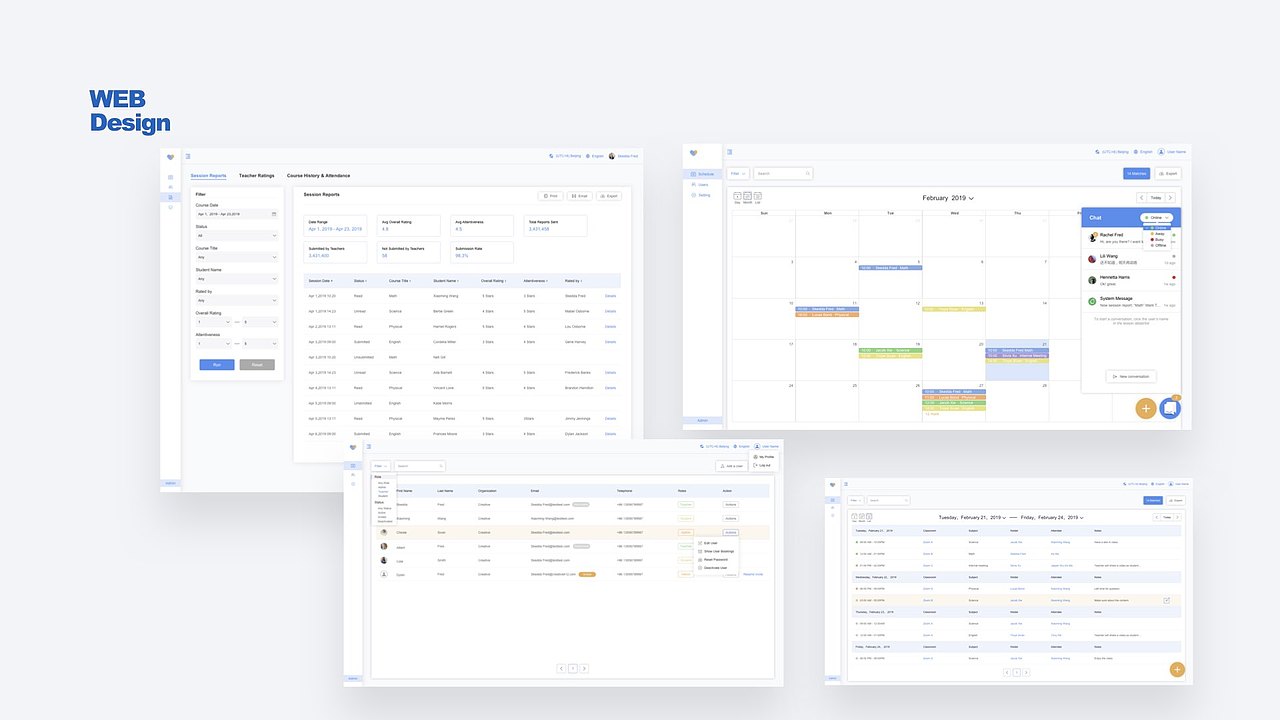Click orange plus button in list schedule window

click(1177, 670)
